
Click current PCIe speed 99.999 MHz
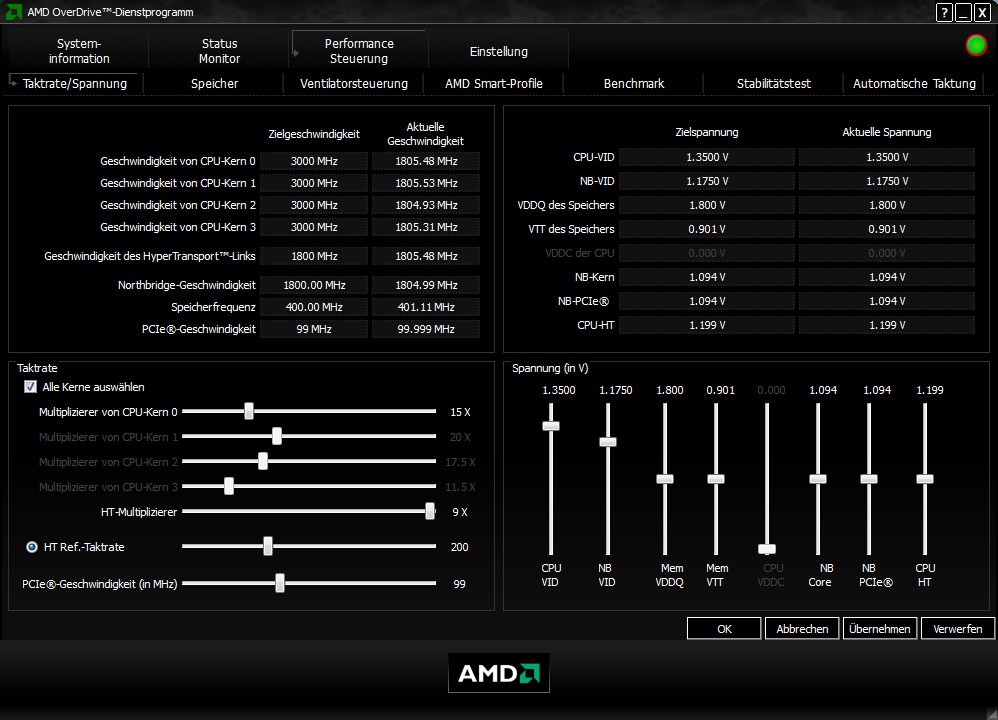426,329
